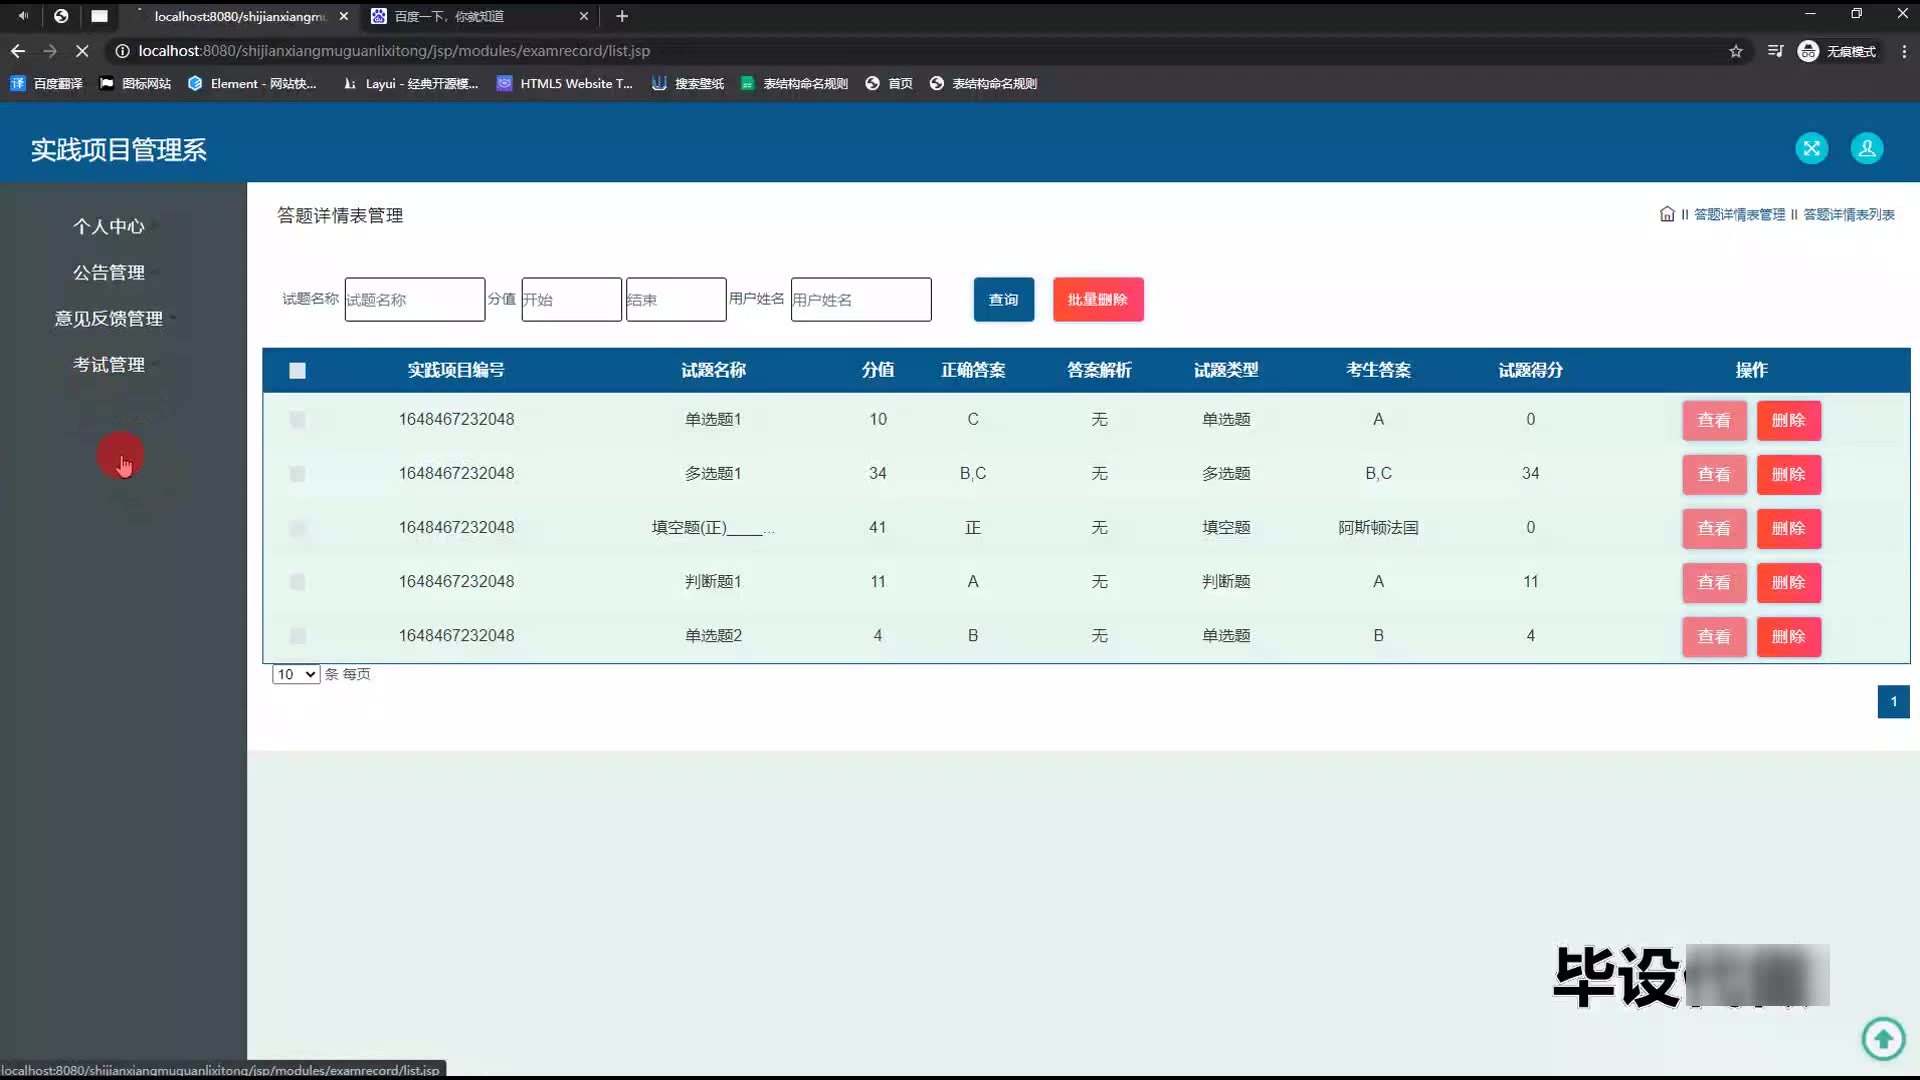Expand the 个人中心 sidebar menu

[x=109, y=227]
